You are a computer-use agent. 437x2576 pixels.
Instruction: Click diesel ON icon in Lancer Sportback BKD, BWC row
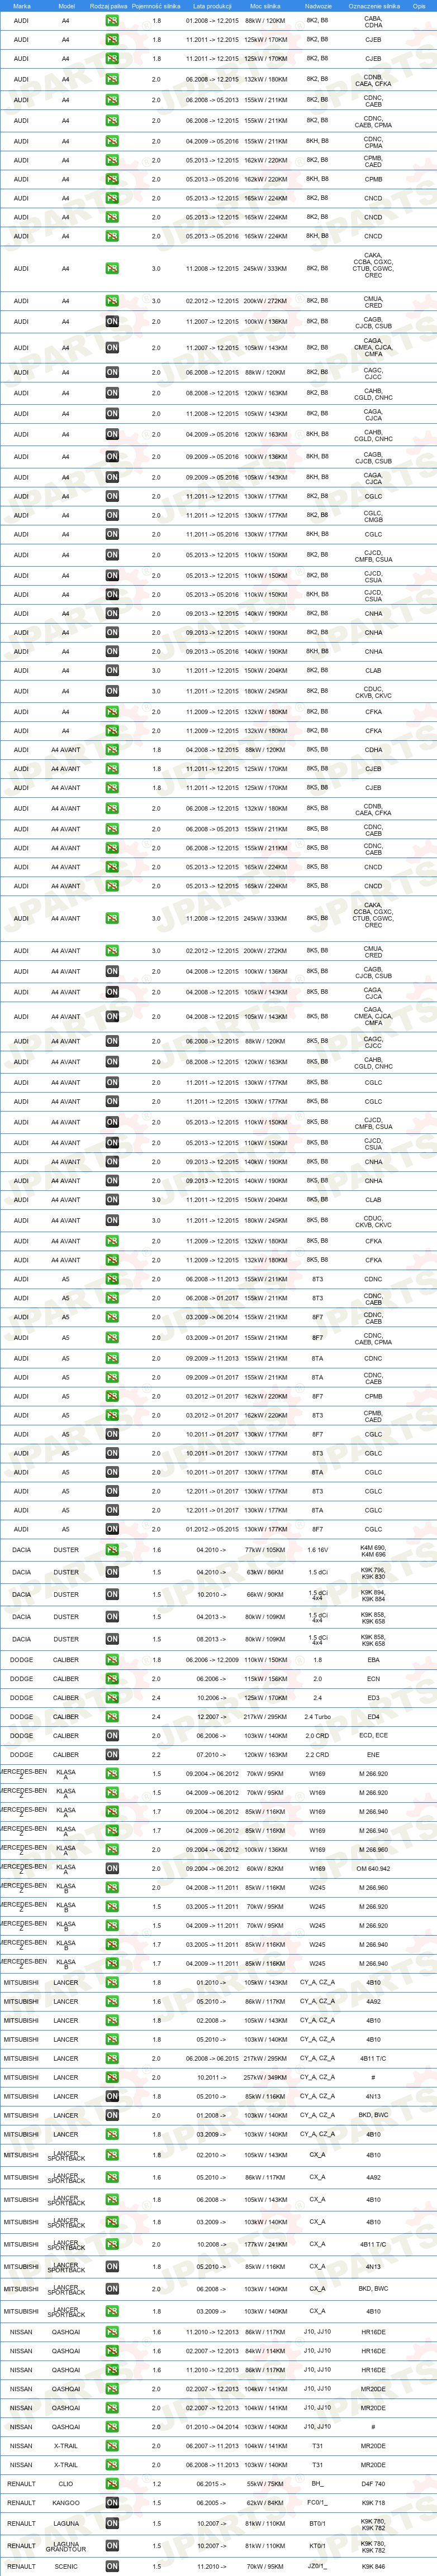pyautogui.click(x=112, y=2289)
